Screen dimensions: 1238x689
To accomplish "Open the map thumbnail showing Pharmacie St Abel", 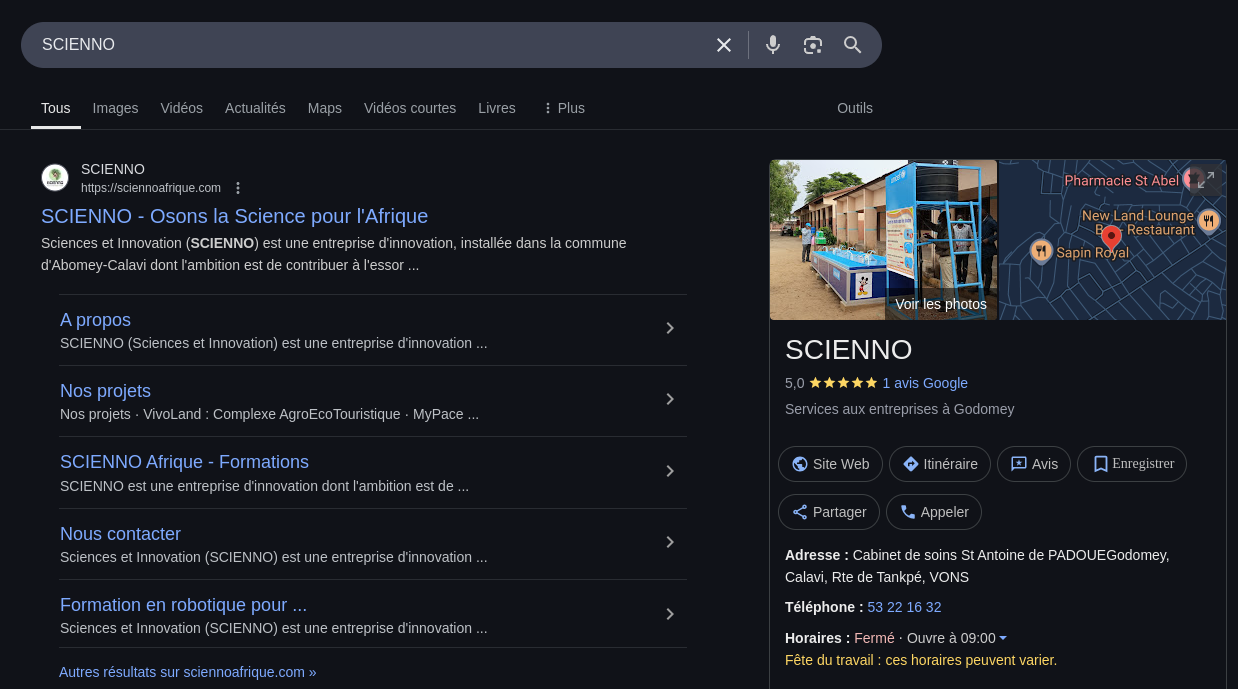I will pyautogui.click(x=1112, y=240).
